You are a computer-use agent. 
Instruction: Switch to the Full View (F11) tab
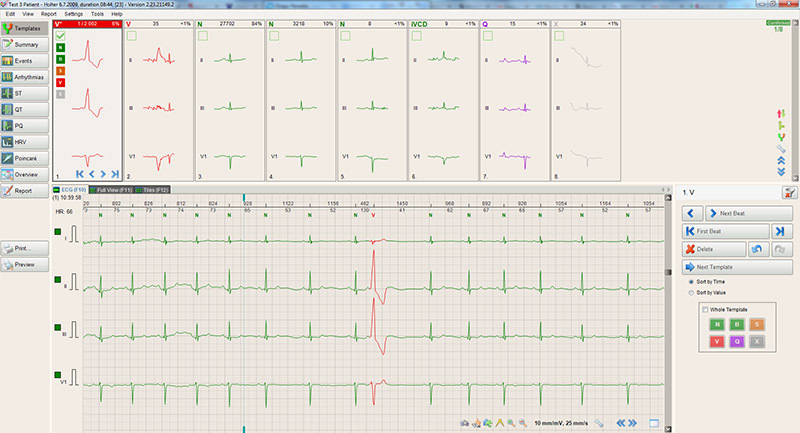pyautogui.click(x=111, y=190)
